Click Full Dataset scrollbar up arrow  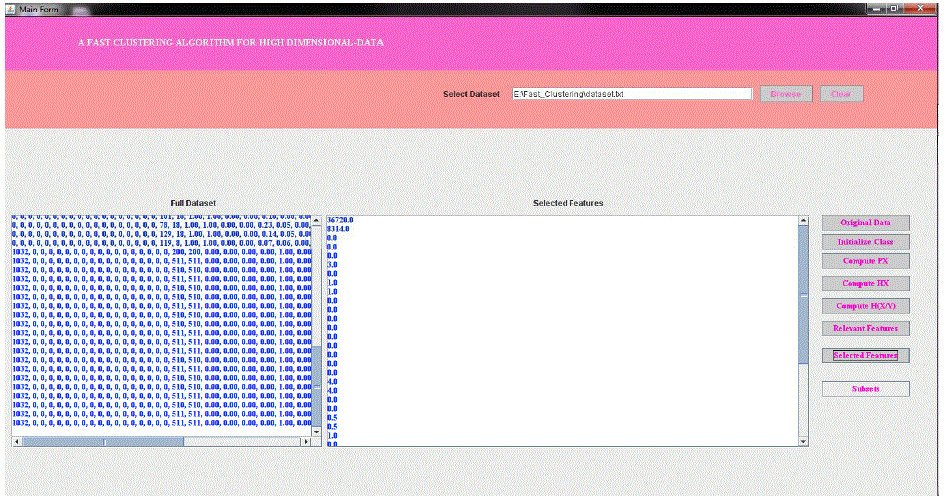coord(317,222)
